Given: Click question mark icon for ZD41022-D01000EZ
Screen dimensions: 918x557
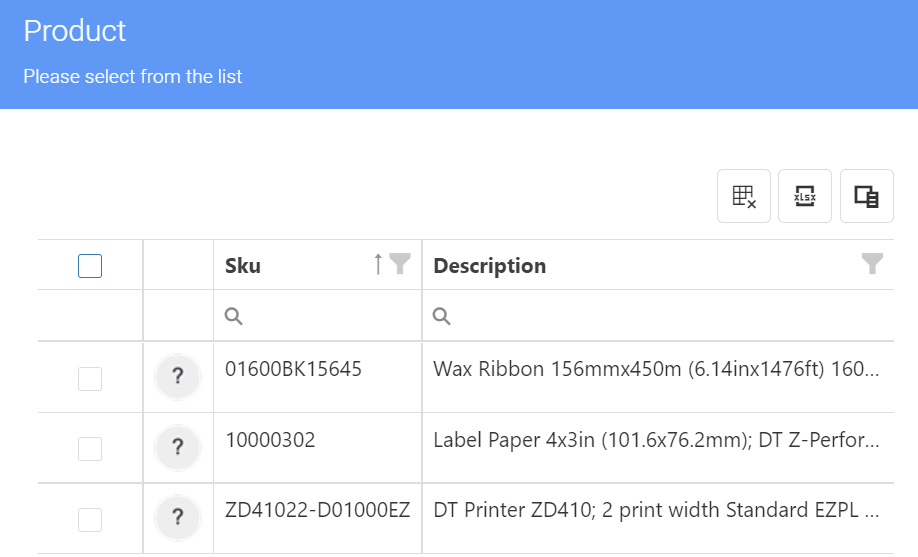Looking at the screenshot, I should click(178, 517).
